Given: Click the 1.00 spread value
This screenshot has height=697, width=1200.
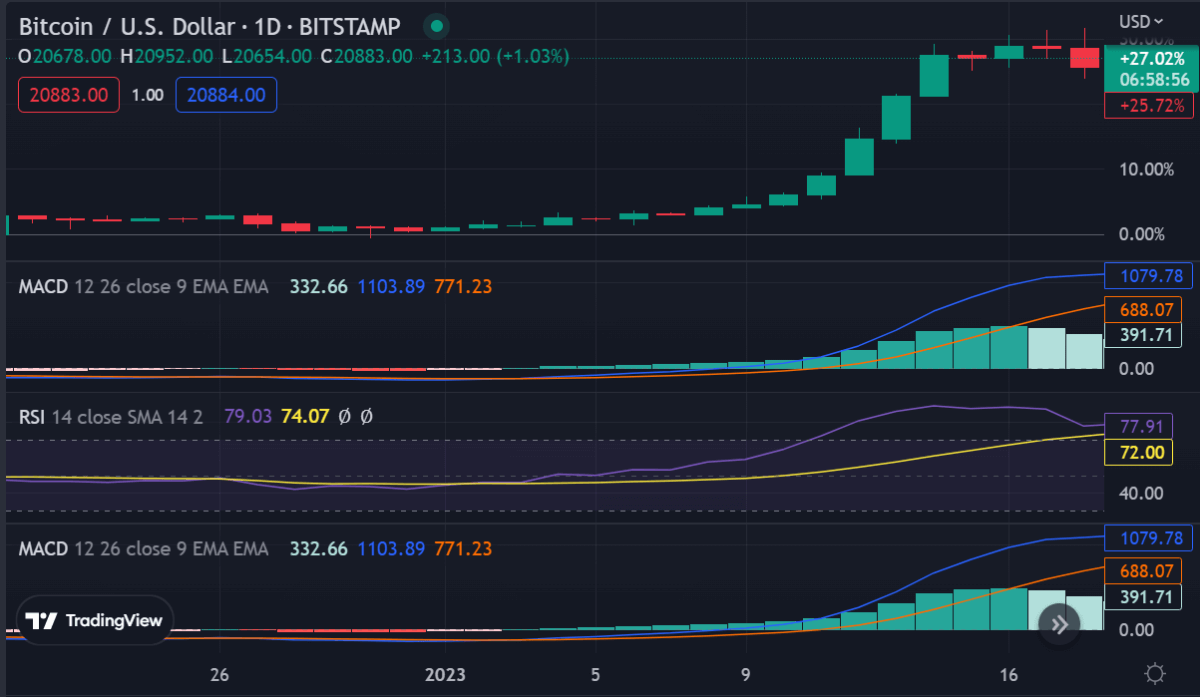Looking at the screenshot, I should pos(148,95).
